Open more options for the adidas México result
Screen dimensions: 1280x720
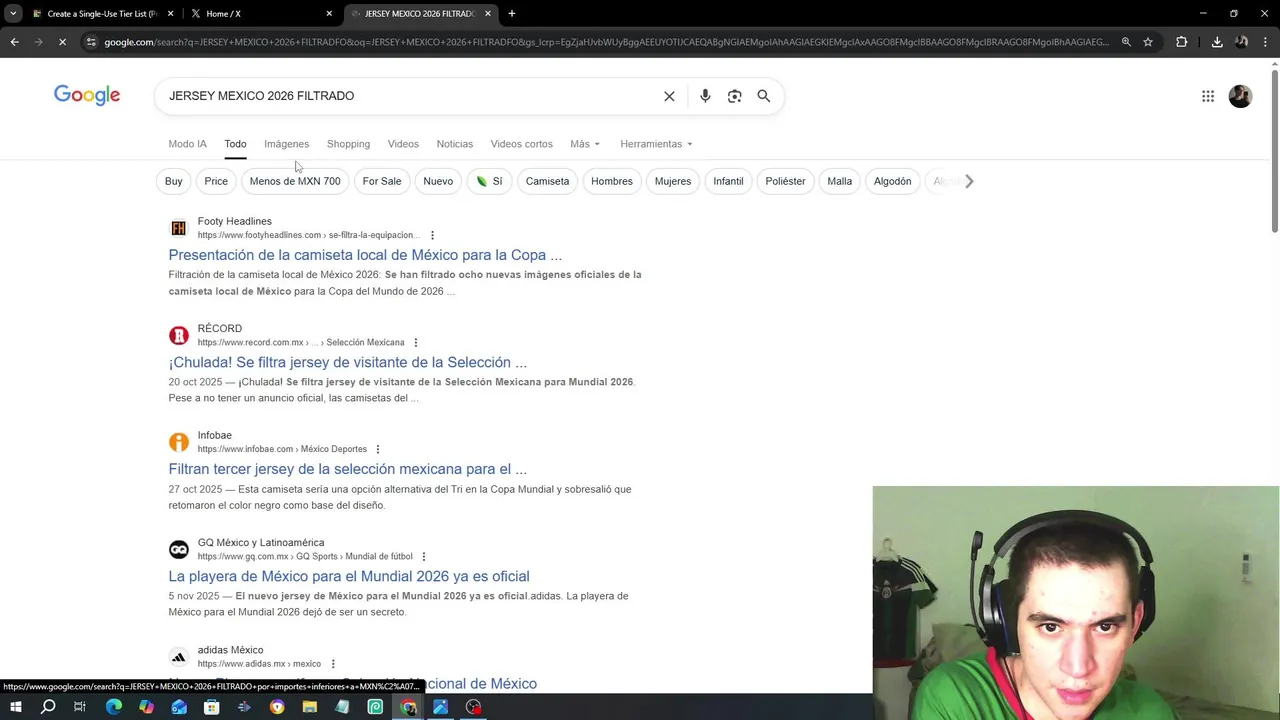pos(333,664)
